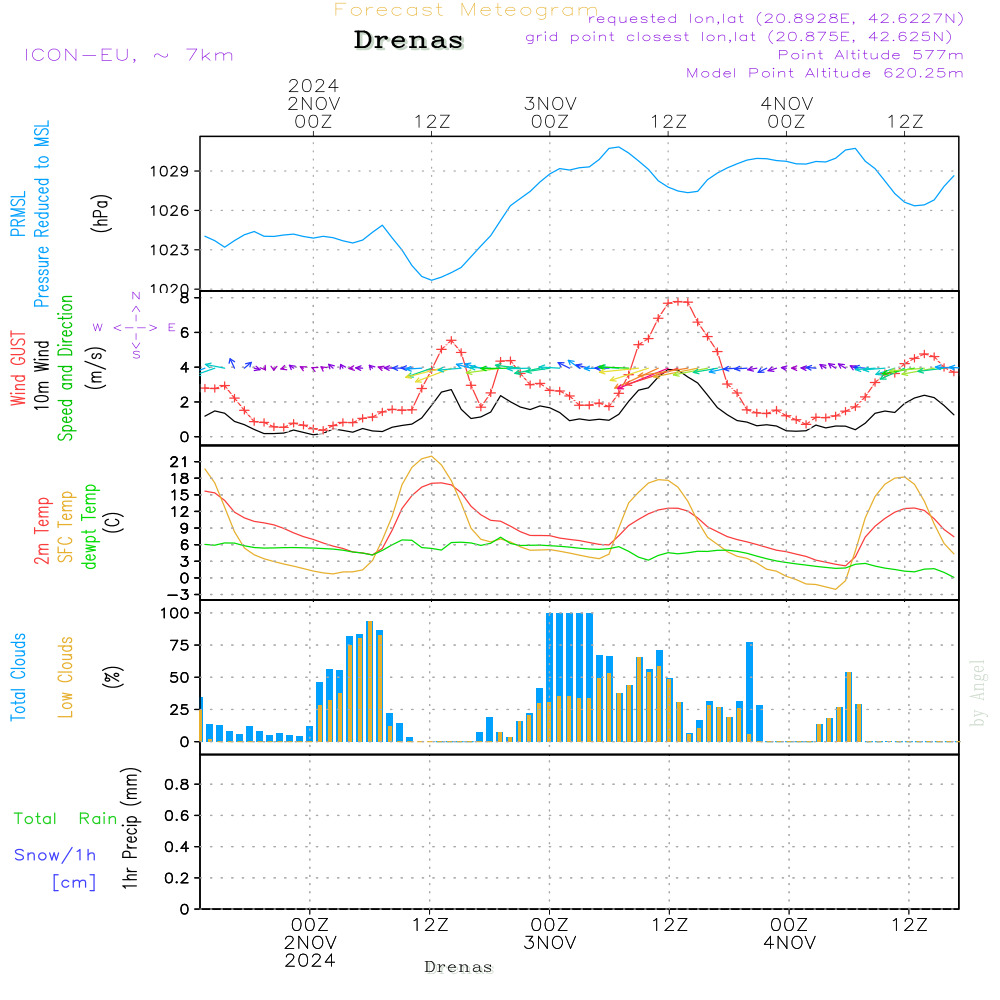Click the 75 value on cloud axis
1000x1000 pixels.
tap(179, 645)
